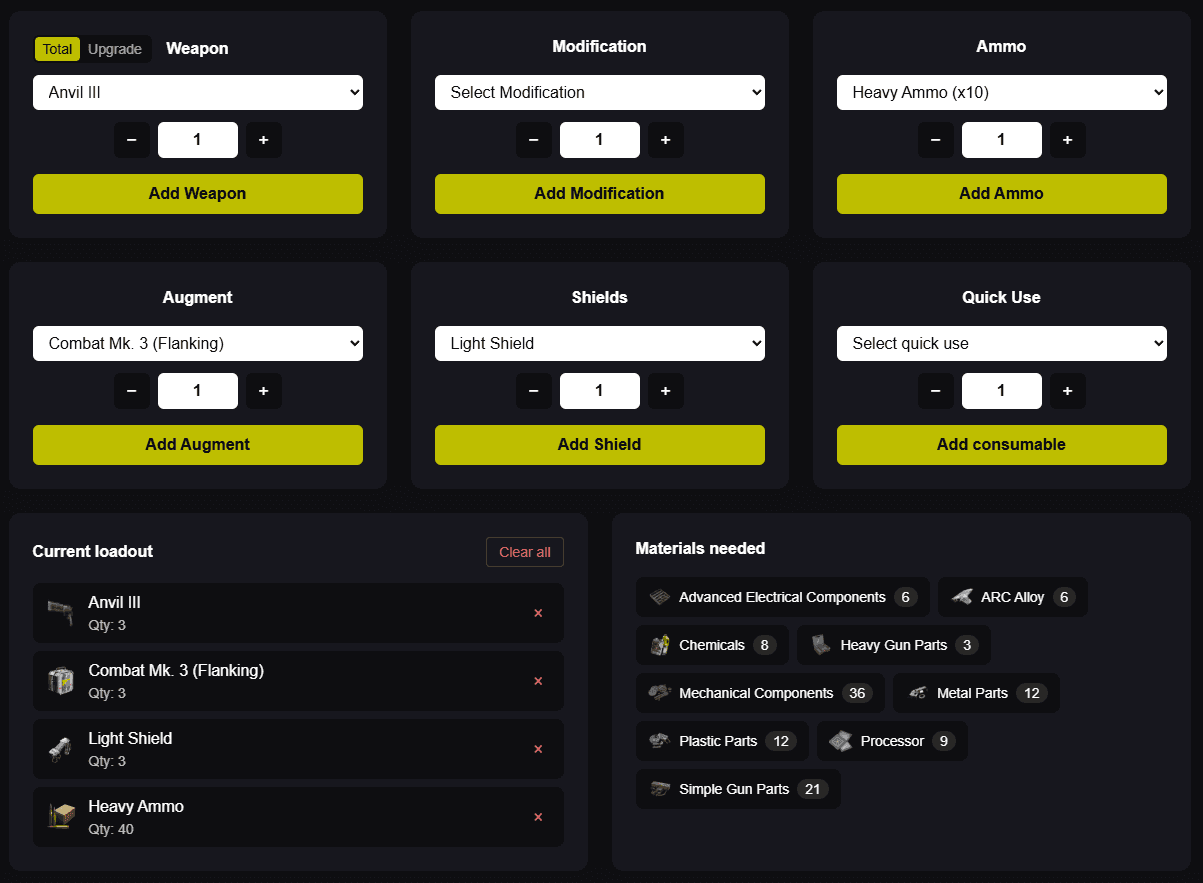This screenshot has width=1203, height=883.
Task: Switch back to Total mode
Action: (x=57, y=48)
